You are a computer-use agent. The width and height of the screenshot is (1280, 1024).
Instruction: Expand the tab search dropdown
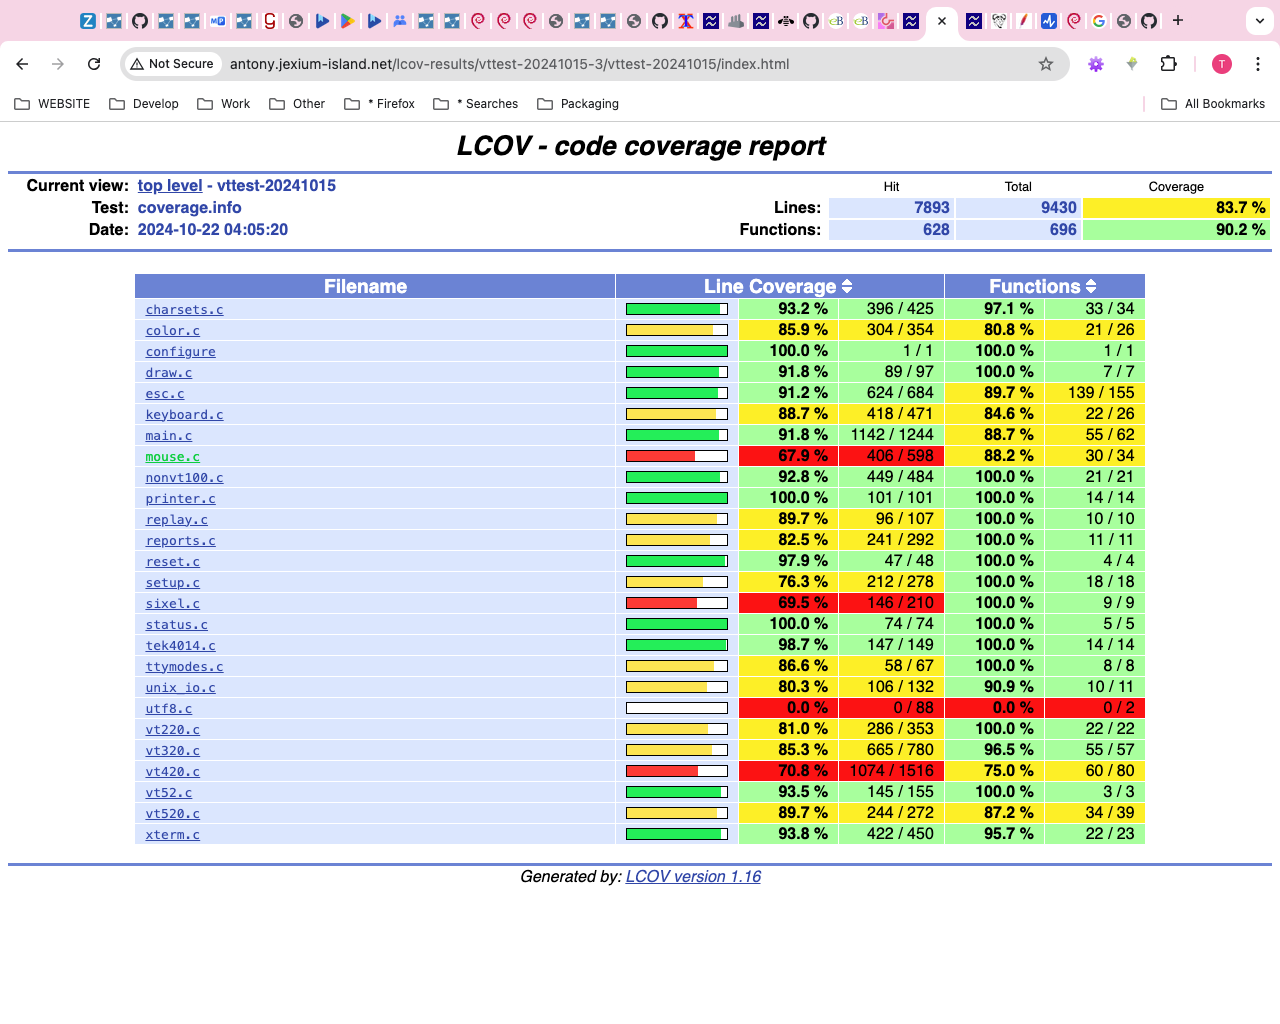[x=1260, y=20]
